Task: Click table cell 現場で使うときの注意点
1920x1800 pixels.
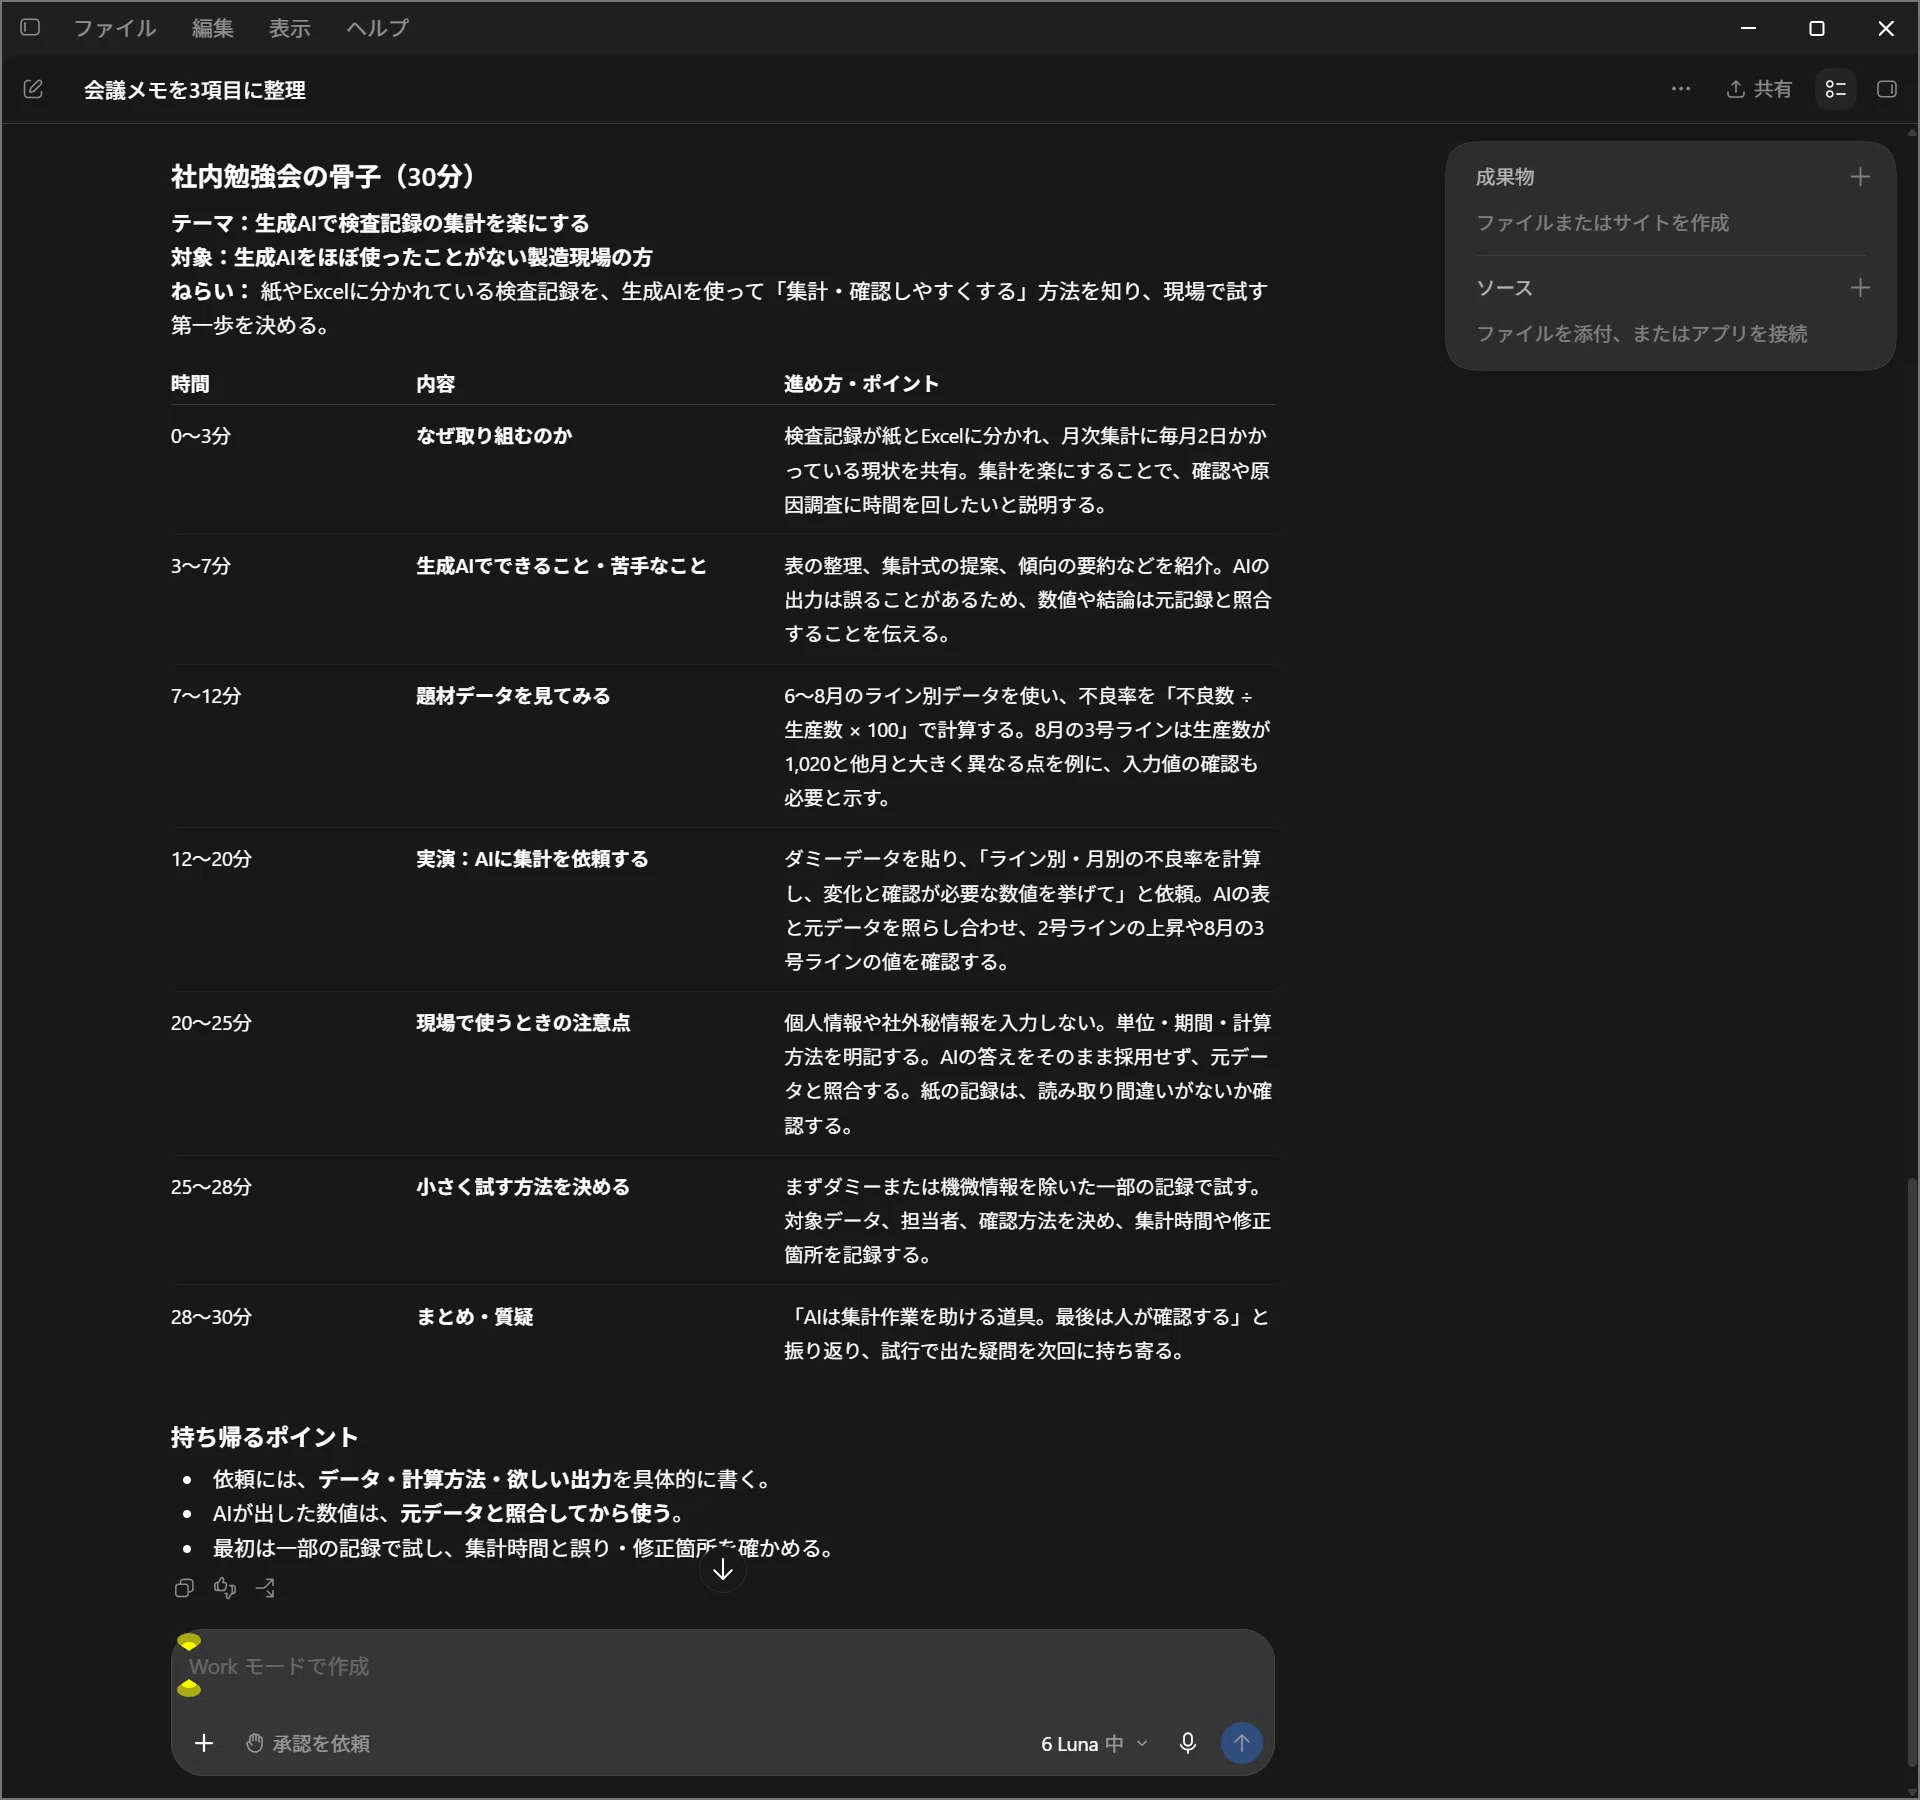Action: pyautogui.click(x=523, y=1023)
